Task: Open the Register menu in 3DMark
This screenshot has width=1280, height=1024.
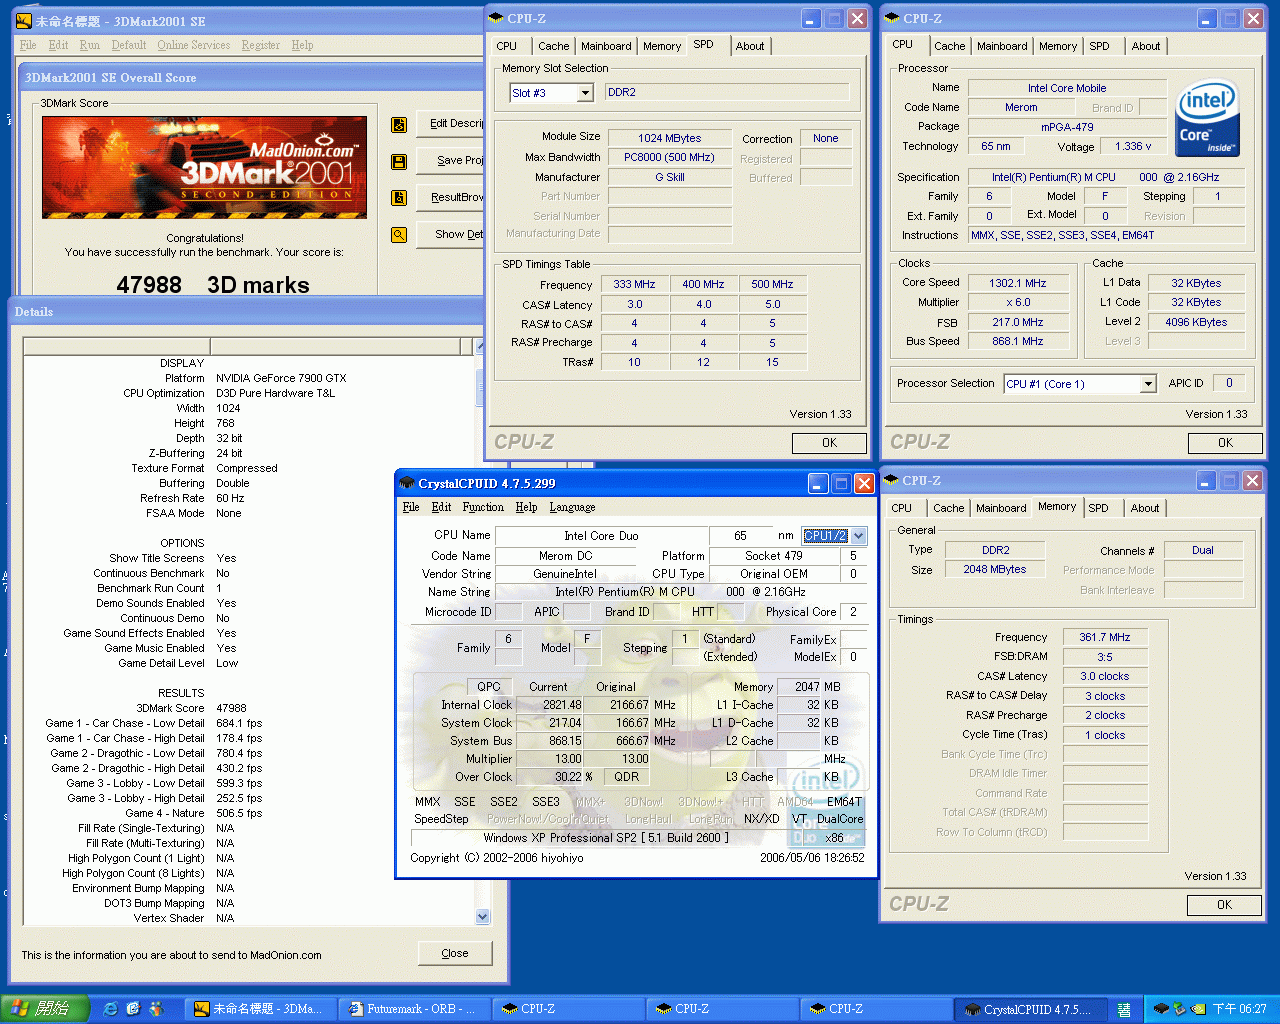Action: (x=260, y=45)
